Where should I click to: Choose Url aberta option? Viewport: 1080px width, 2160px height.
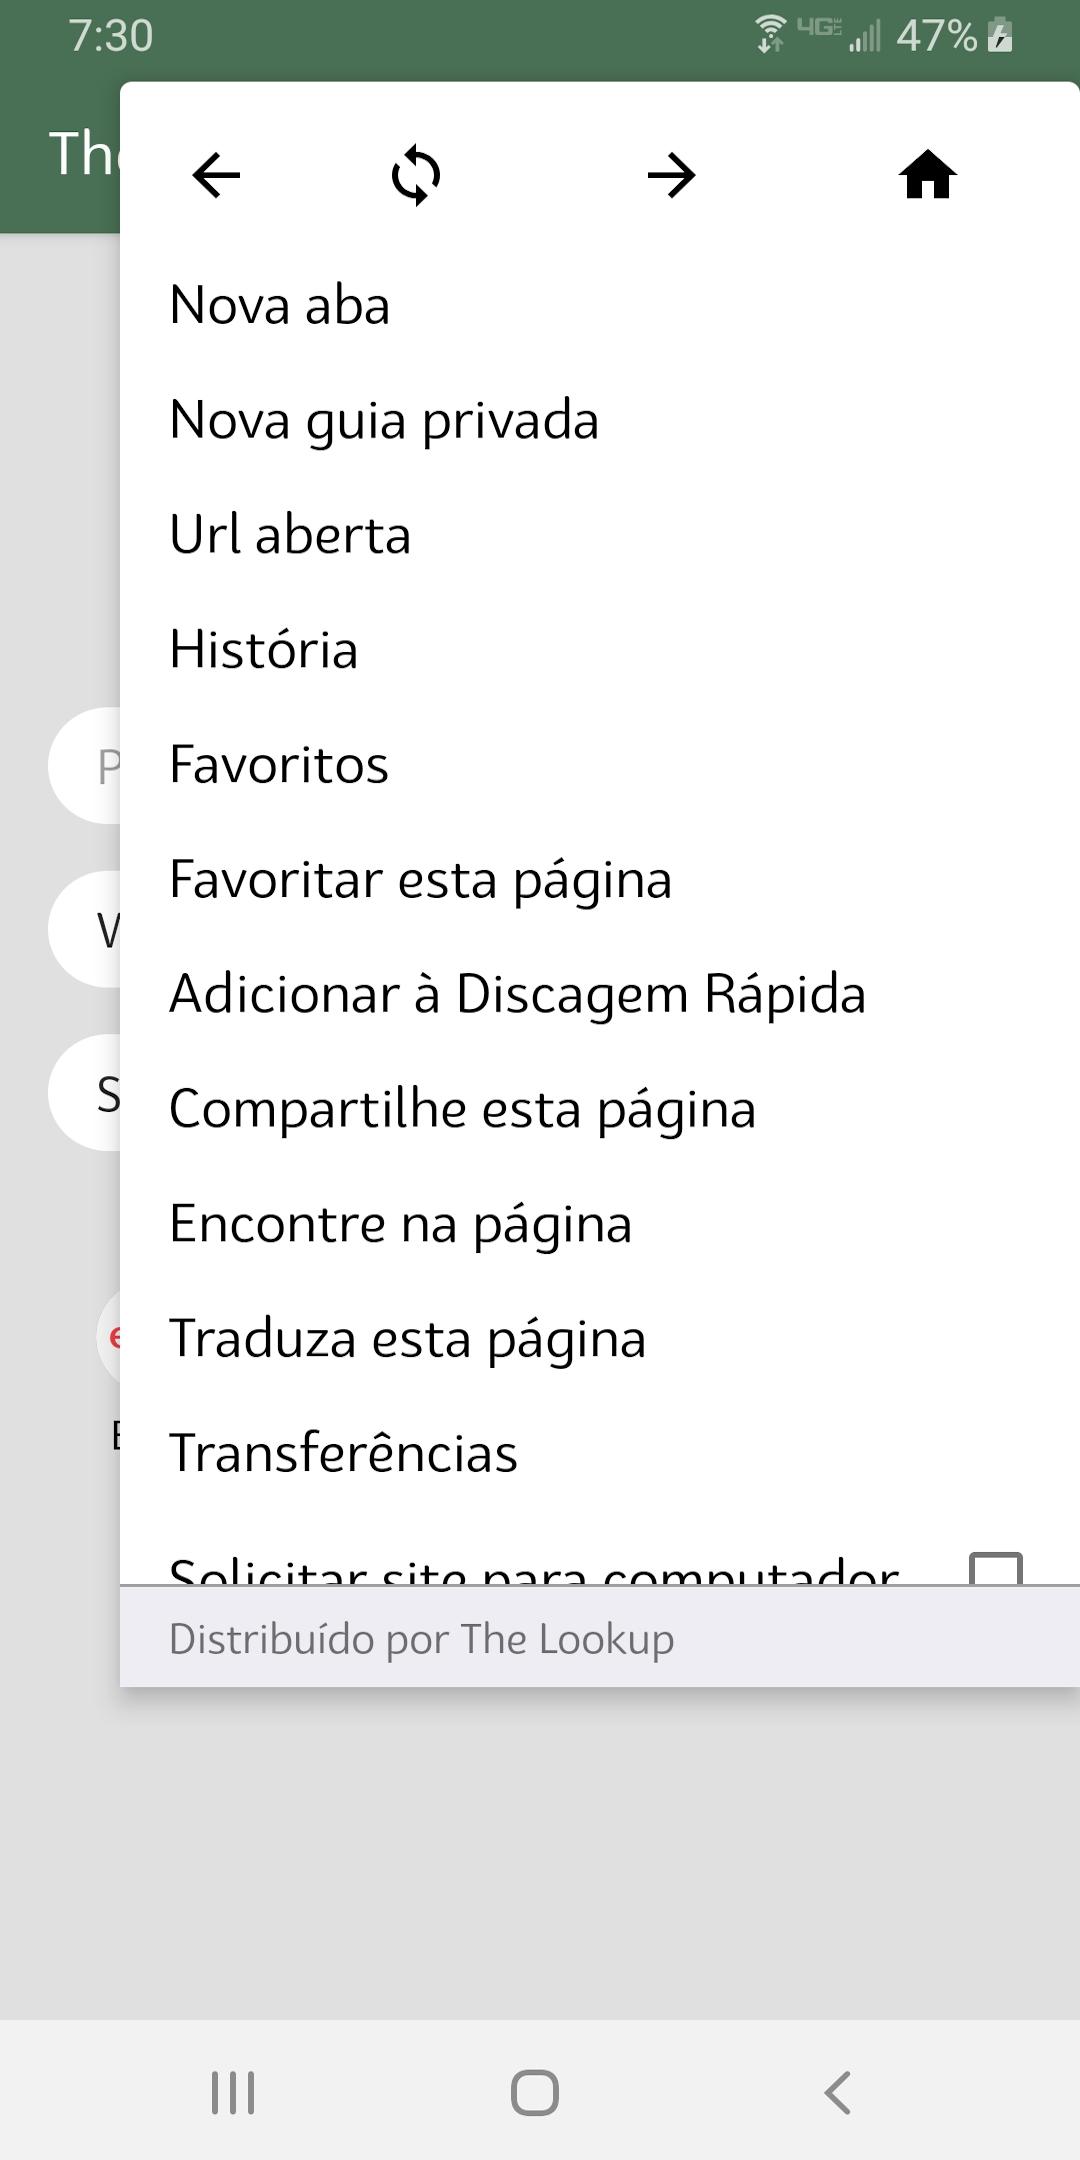[x=290, y=535]
